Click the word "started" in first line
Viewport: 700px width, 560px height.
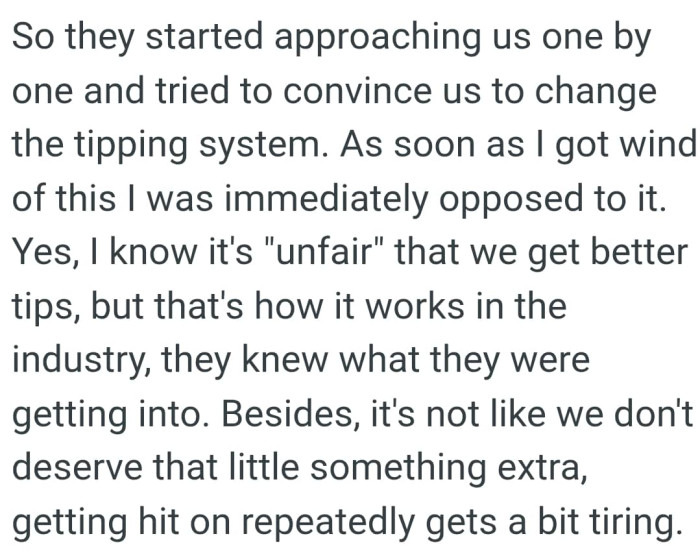coord(204,37)
